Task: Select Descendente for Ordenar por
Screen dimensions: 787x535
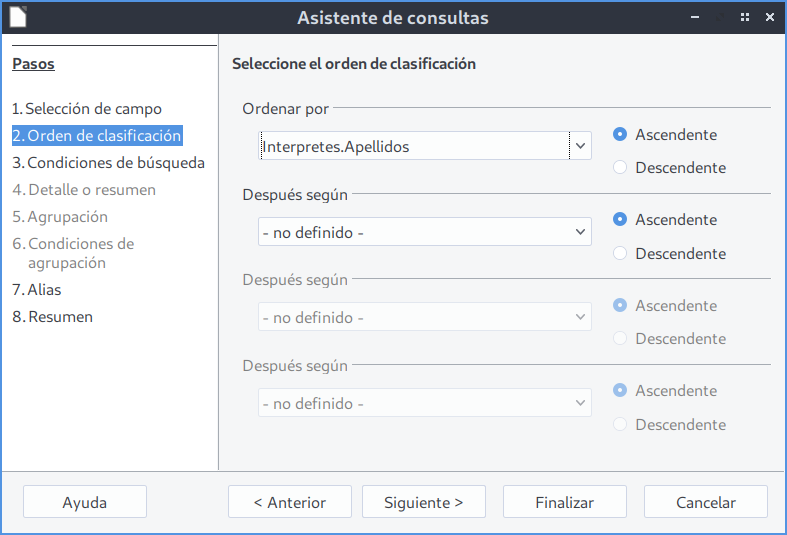Action: click(x=620, y=168)
